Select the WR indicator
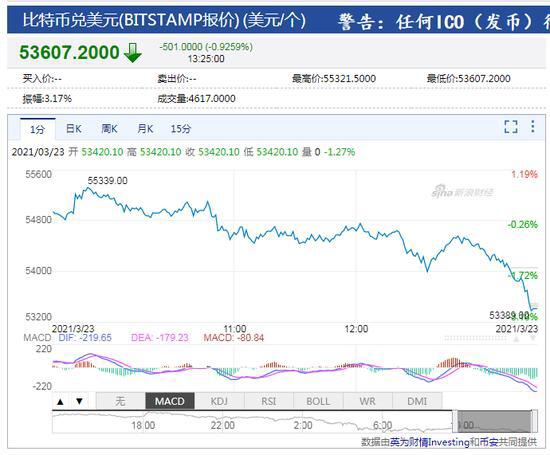Image resolution: width=550 pixels, height=455 pixels. 368,401
